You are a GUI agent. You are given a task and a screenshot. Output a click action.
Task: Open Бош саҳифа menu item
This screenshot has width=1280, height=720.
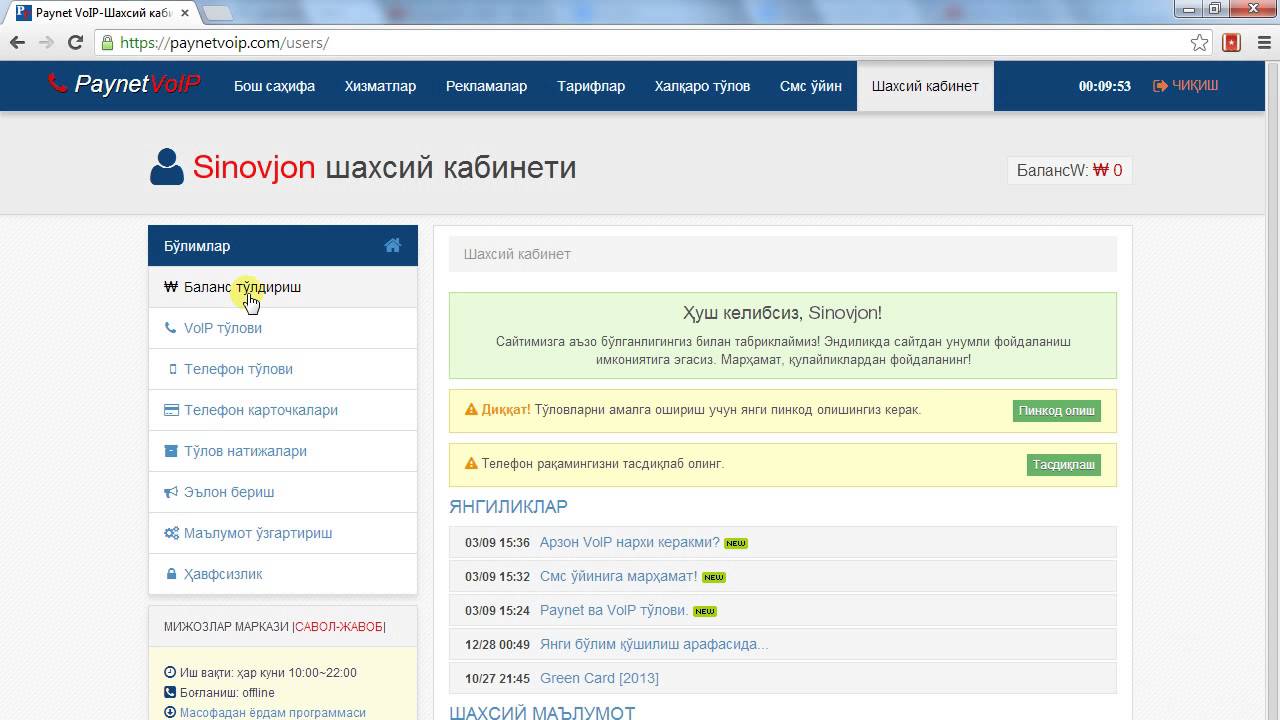pyautogui.click(x=274, y=86)
